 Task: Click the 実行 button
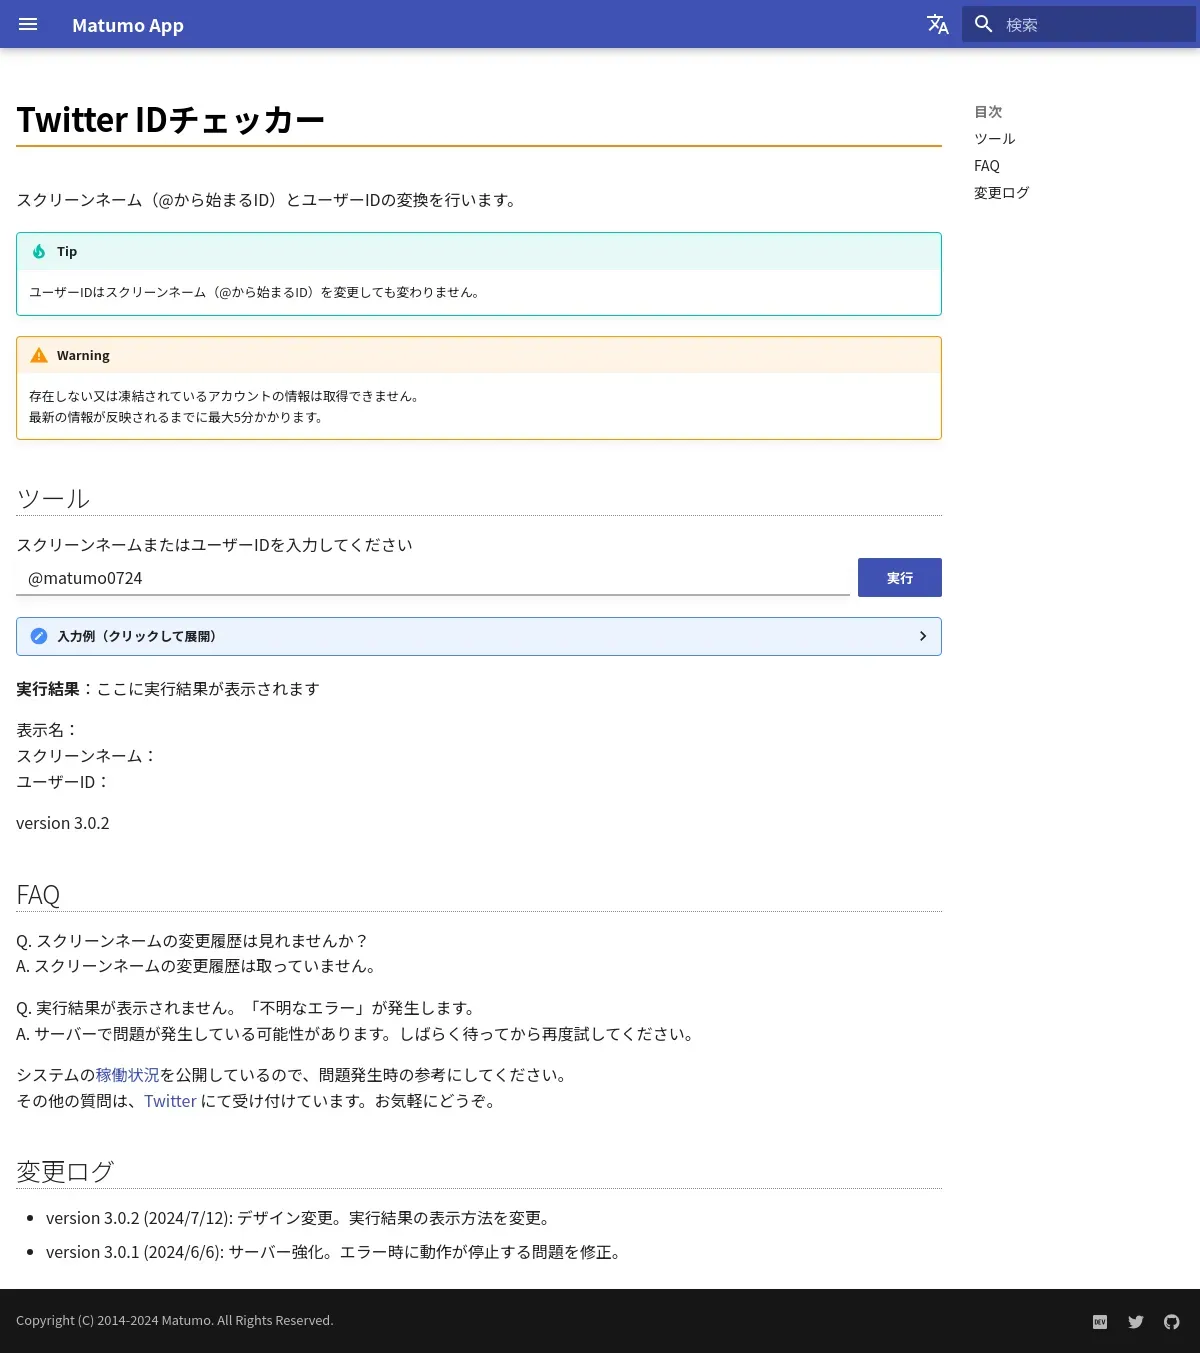click(900, 577)
